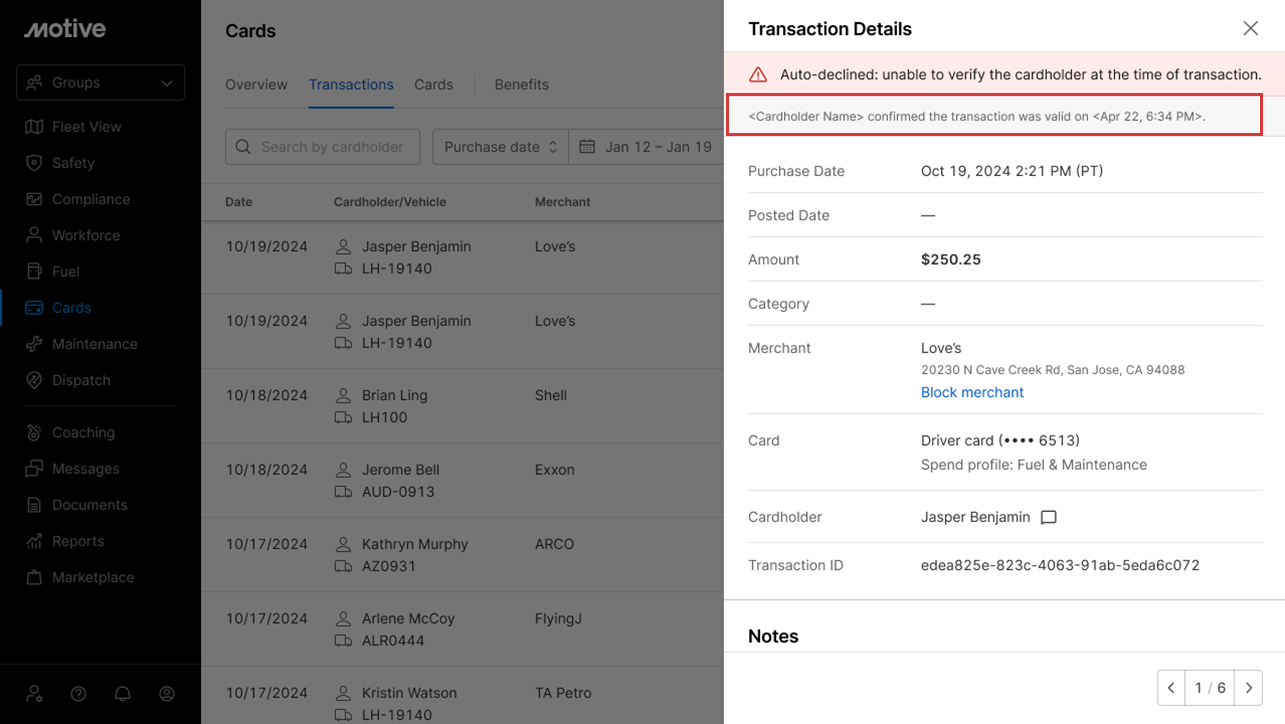Click the Cards icon in sidebar

click(x=35, y=308)
